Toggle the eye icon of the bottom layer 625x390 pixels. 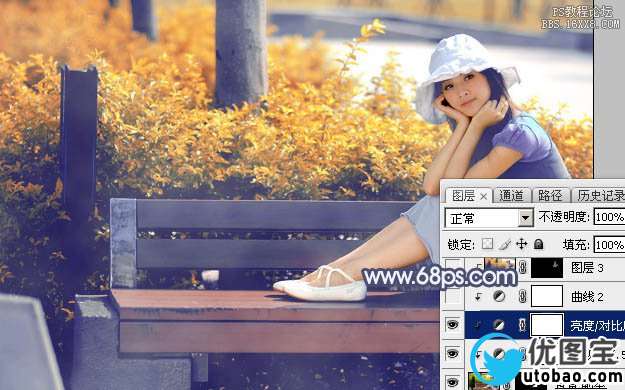click(x=452, y=383)
